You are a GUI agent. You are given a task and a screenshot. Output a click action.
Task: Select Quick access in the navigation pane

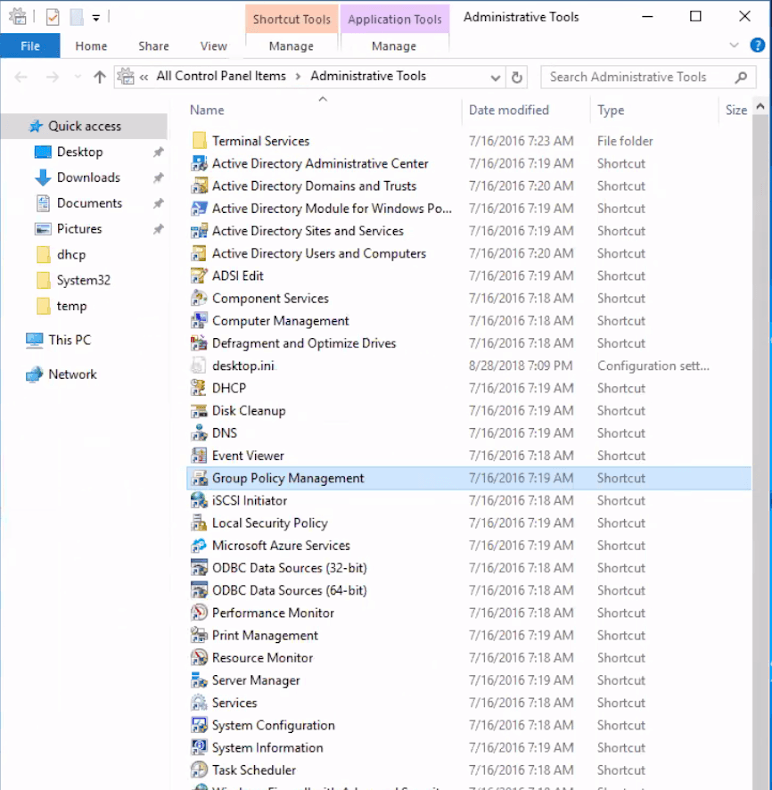click(85, 126)
